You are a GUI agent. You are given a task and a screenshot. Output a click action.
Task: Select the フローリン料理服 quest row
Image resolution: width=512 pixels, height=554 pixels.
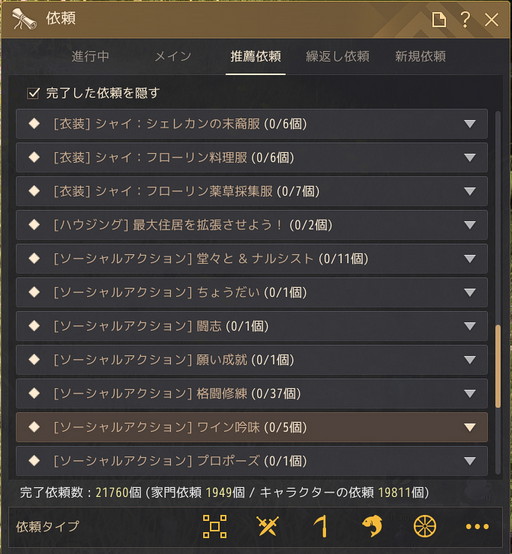[x=252, y=158]
